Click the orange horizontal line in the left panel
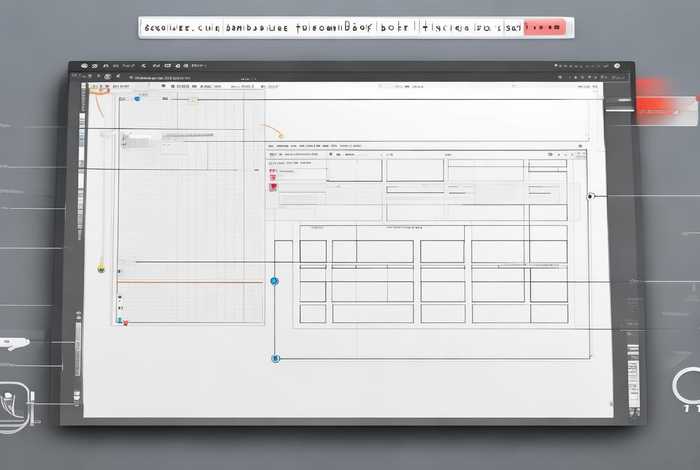This screenshot has width=700, height=470. pos(190,283)
